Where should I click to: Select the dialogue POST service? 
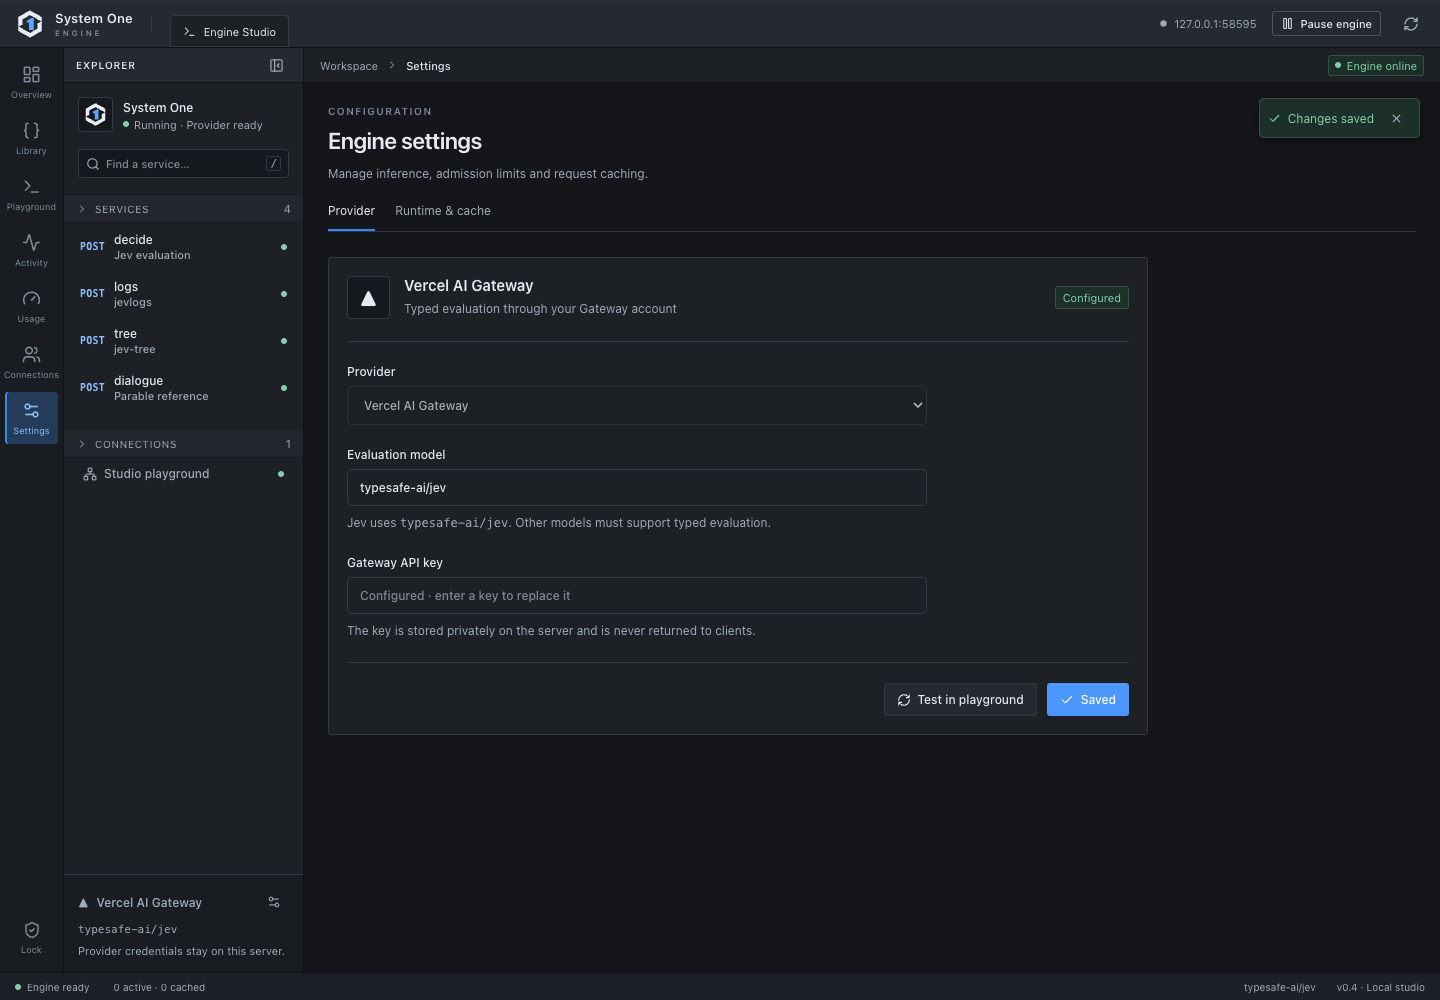coord(184,388)
